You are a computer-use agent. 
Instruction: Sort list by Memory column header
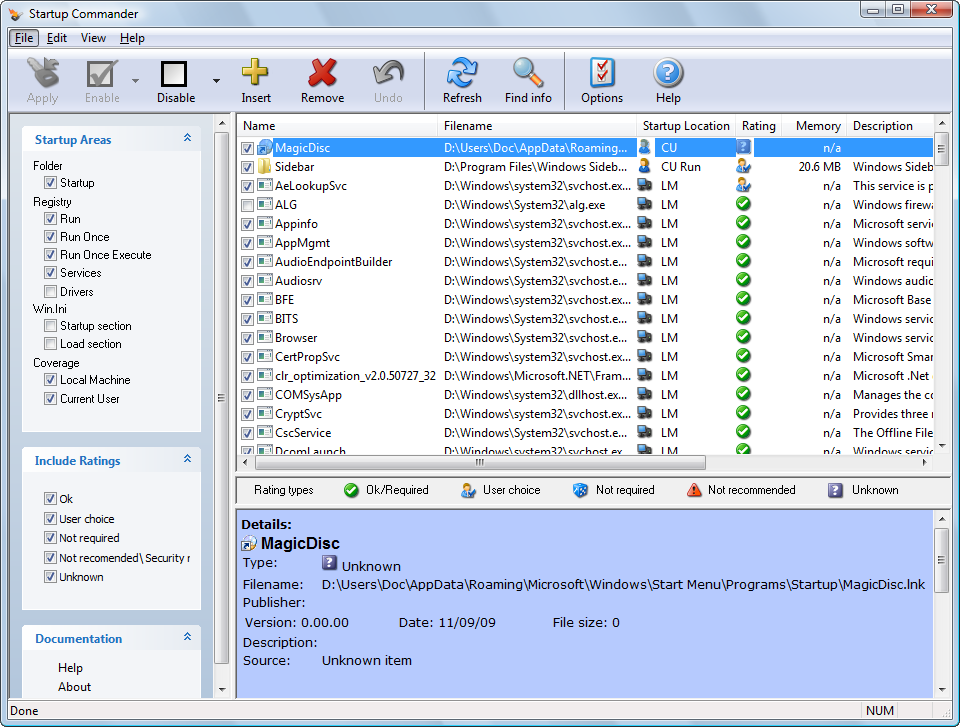[x=817, y=126]
